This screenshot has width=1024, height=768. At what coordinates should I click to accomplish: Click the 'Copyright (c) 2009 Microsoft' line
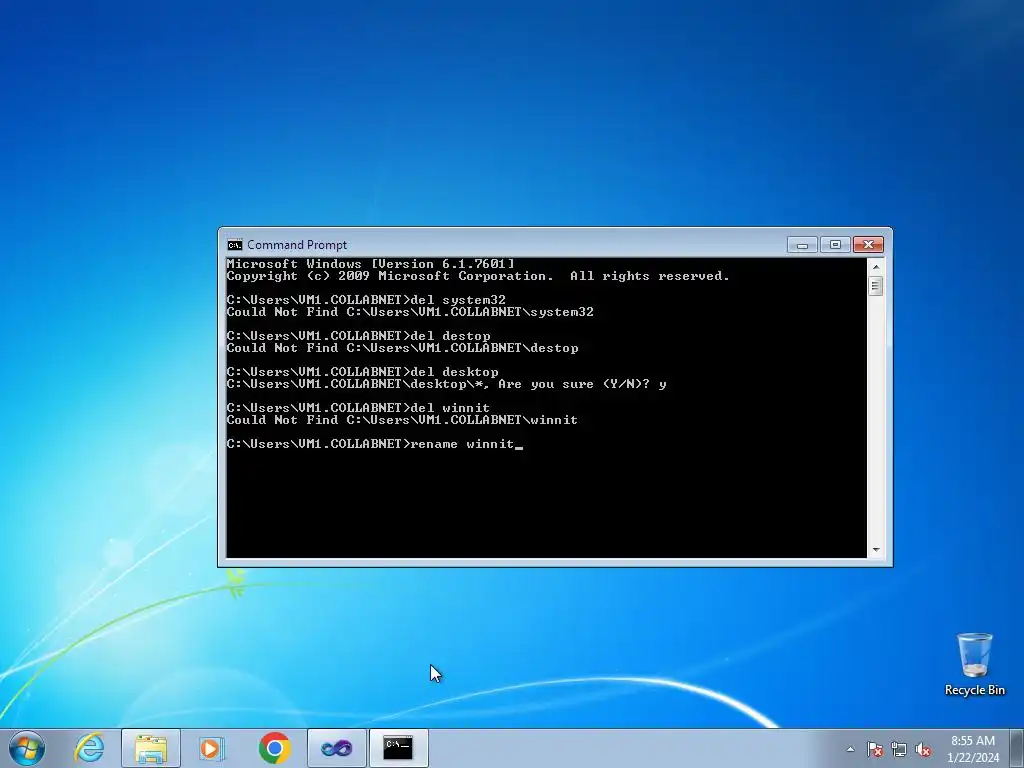point(478,276)
